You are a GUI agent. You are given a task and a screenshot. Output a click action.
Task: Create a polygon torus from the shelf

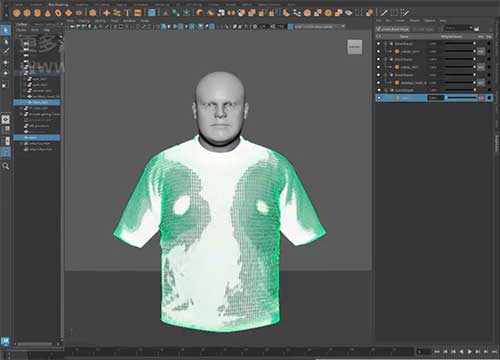pyautogui.click(x=58, y=13)
